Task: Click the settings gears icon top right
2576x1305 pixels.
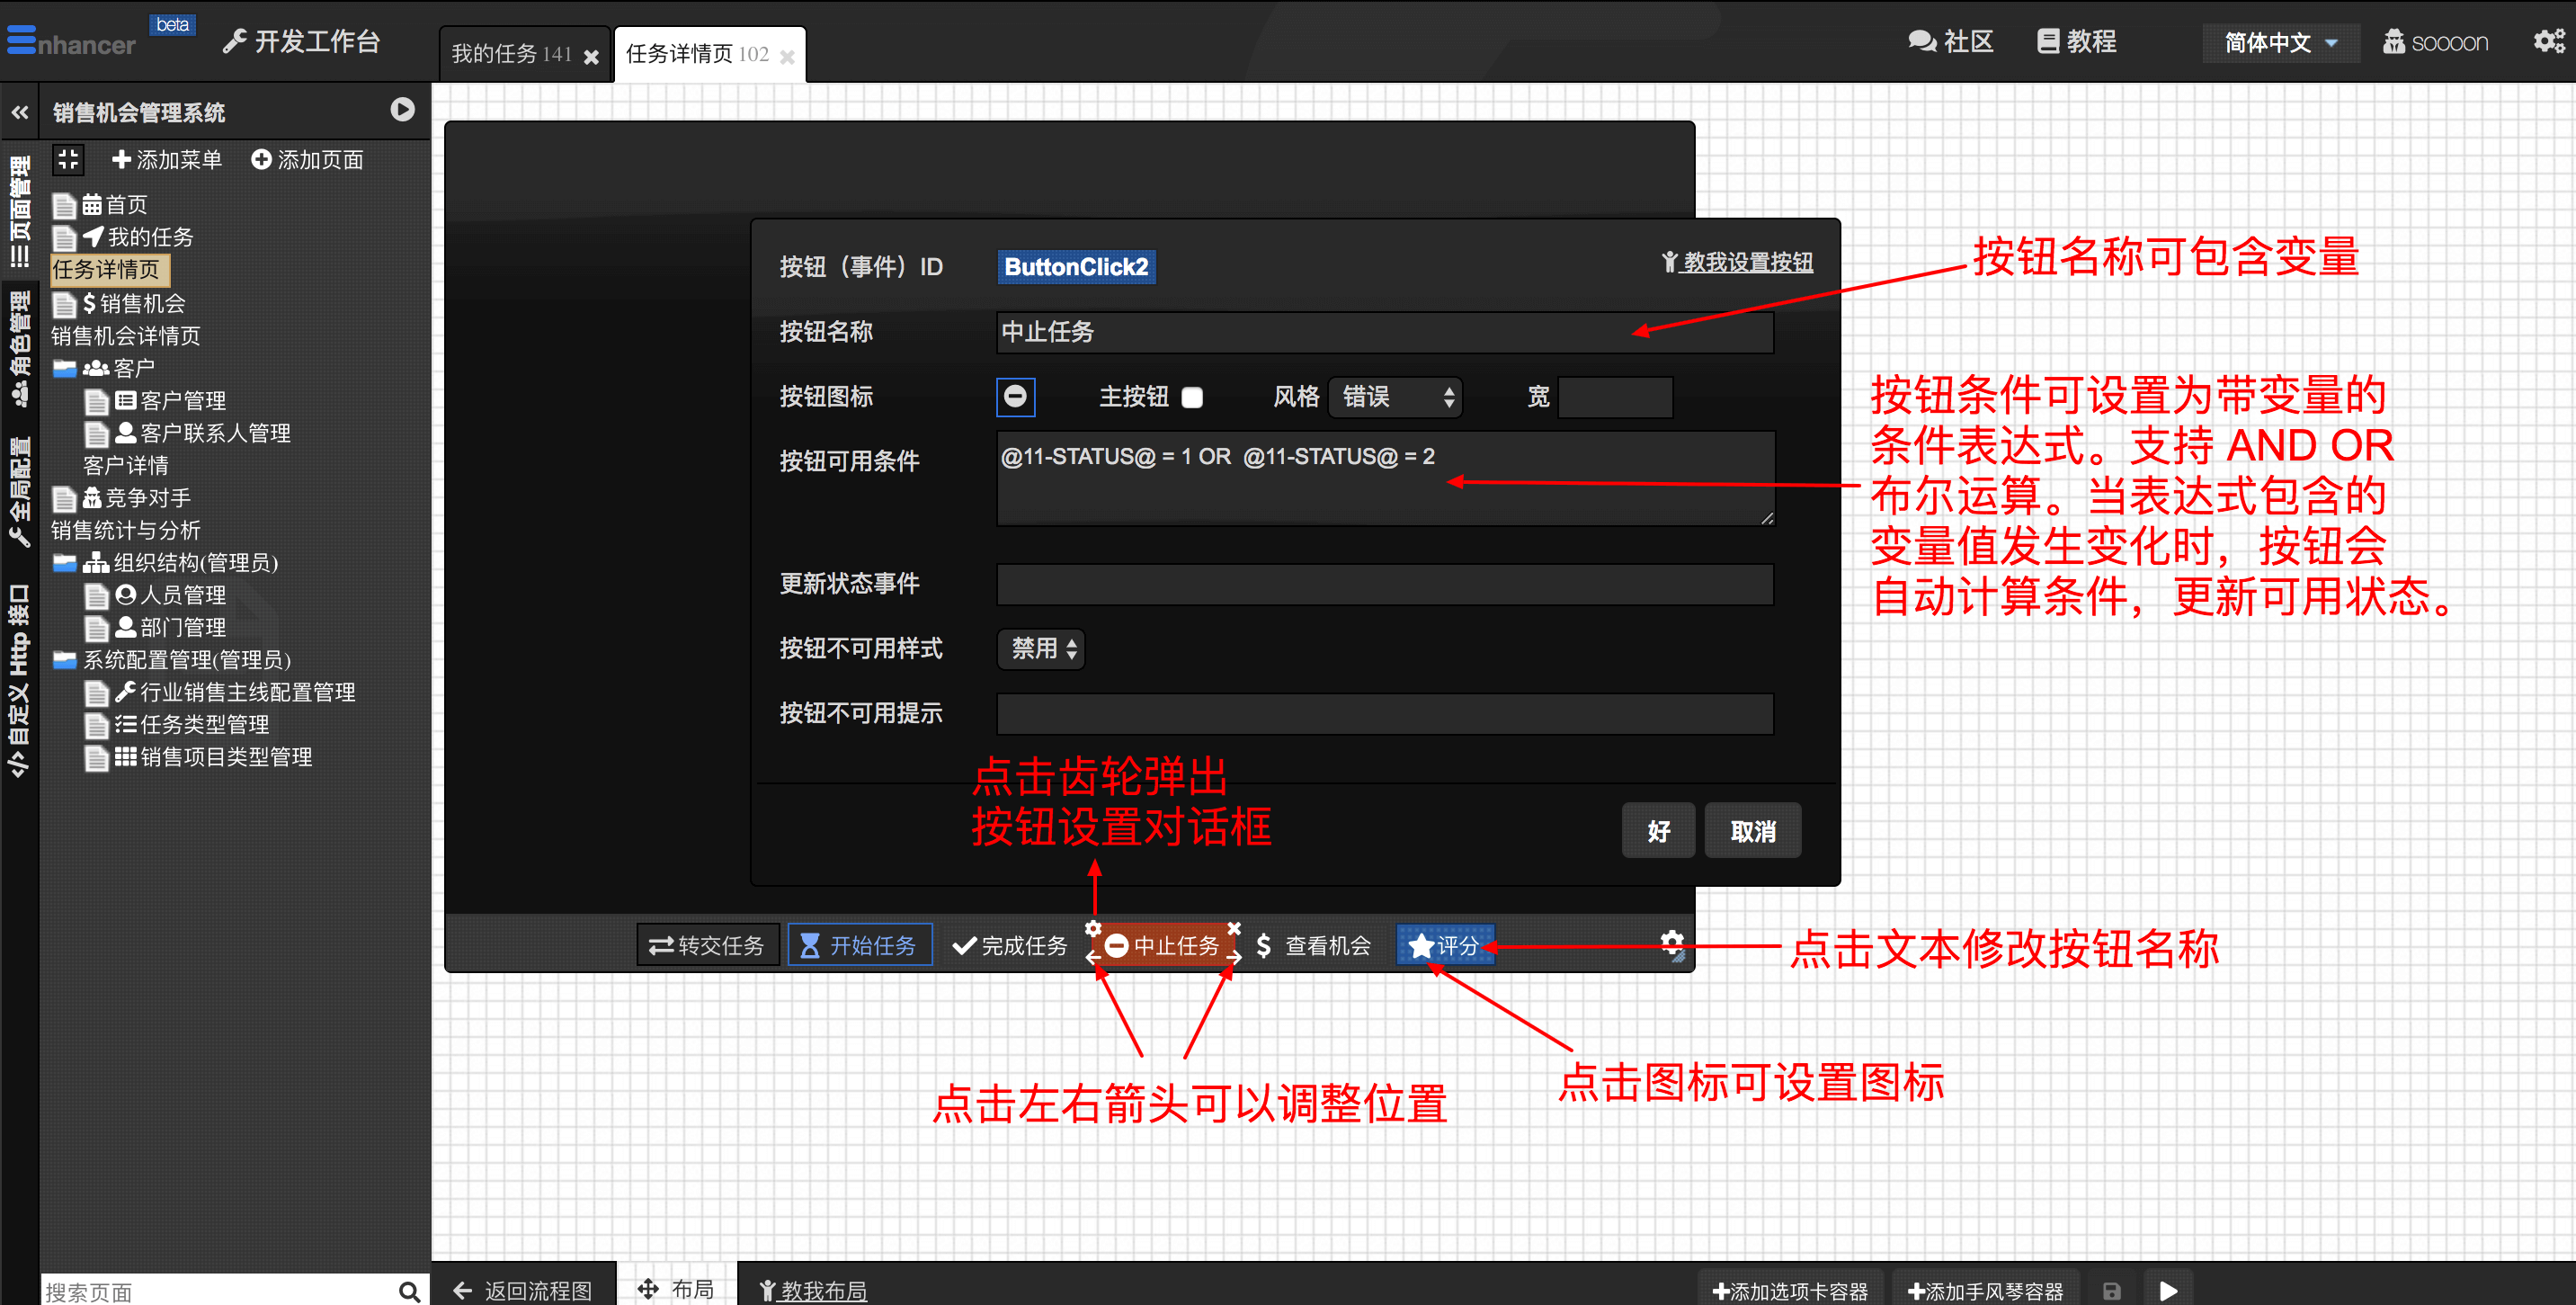Action: pos(2547,41)
